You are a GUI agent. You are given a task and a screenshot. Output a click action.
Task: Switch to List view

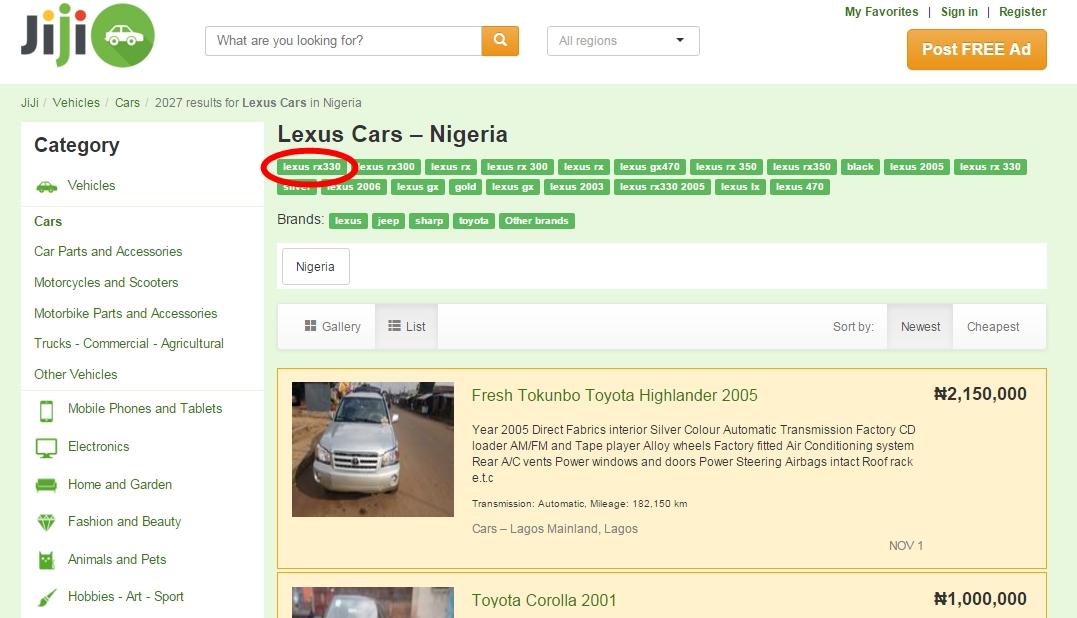(x=407, y=327)
